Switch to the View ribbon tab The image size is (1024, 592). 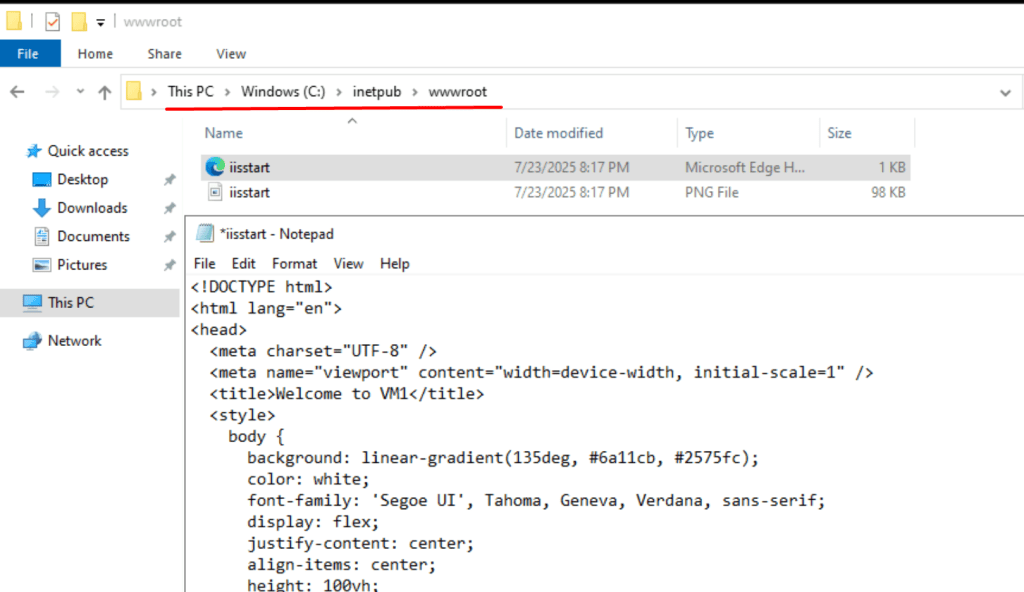(231, 54)
